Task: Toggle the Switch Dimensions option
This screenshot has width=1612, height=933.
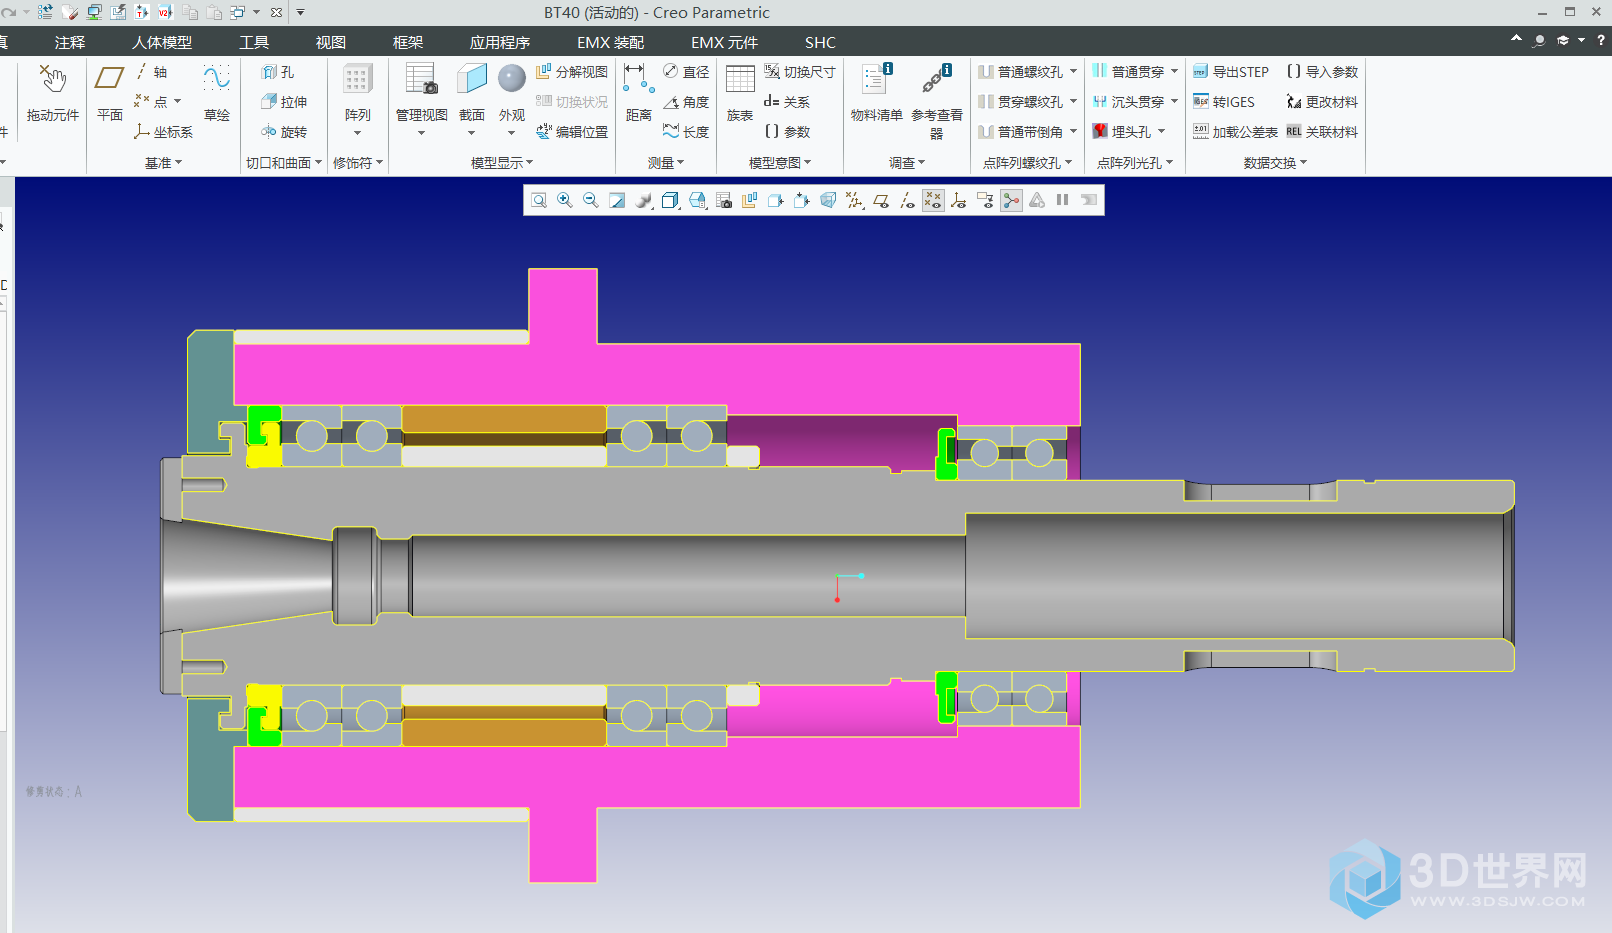Action: click(x=800, y=72)
